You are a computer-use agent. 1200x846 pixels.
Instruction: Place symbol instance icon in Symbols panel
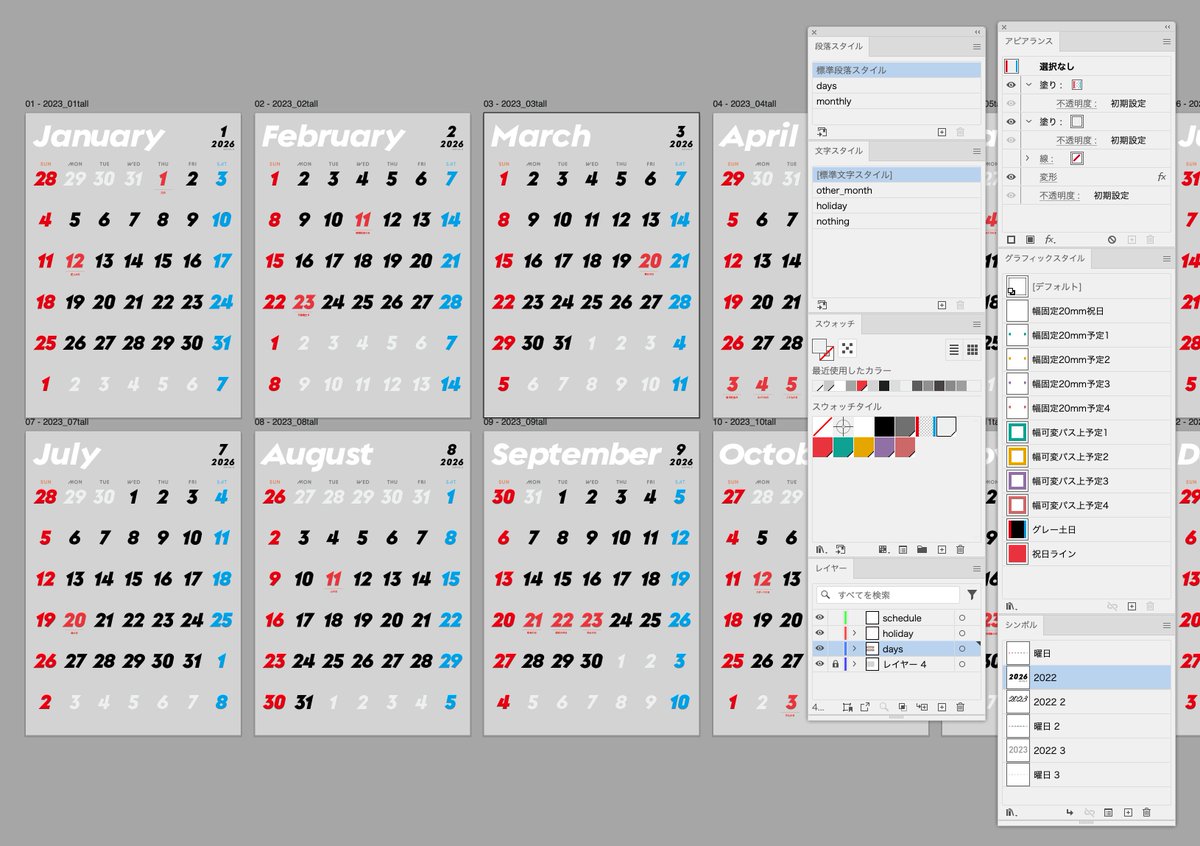pos(1070,813)
